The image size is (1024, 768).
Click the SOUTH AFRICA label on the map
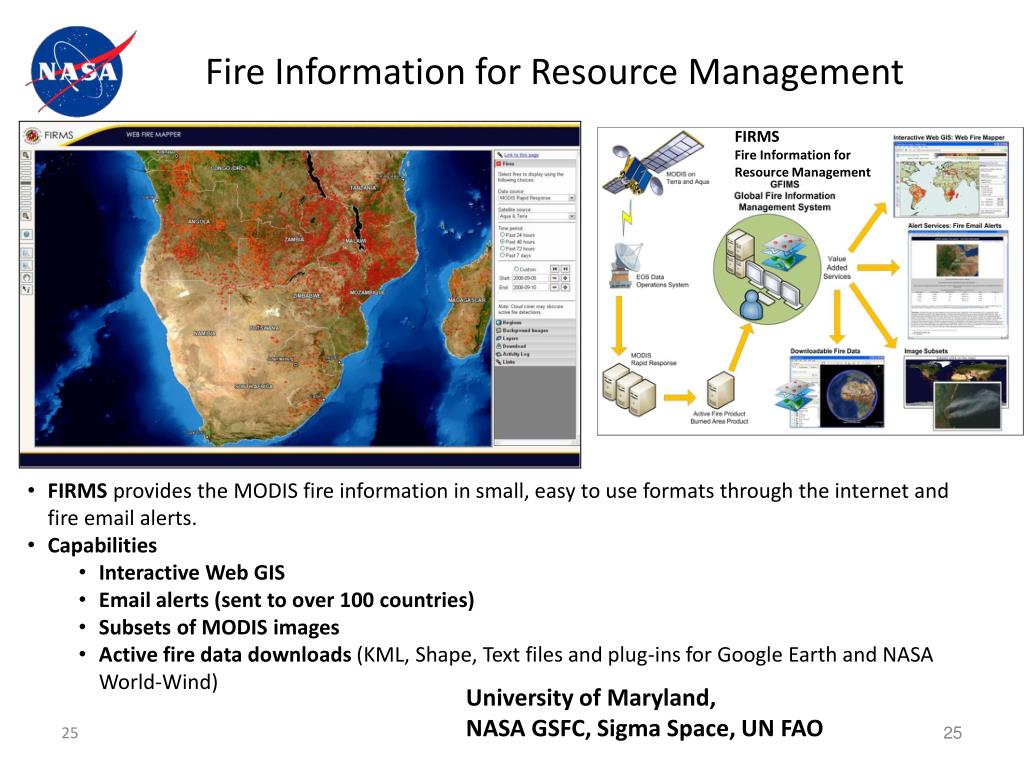253,387
